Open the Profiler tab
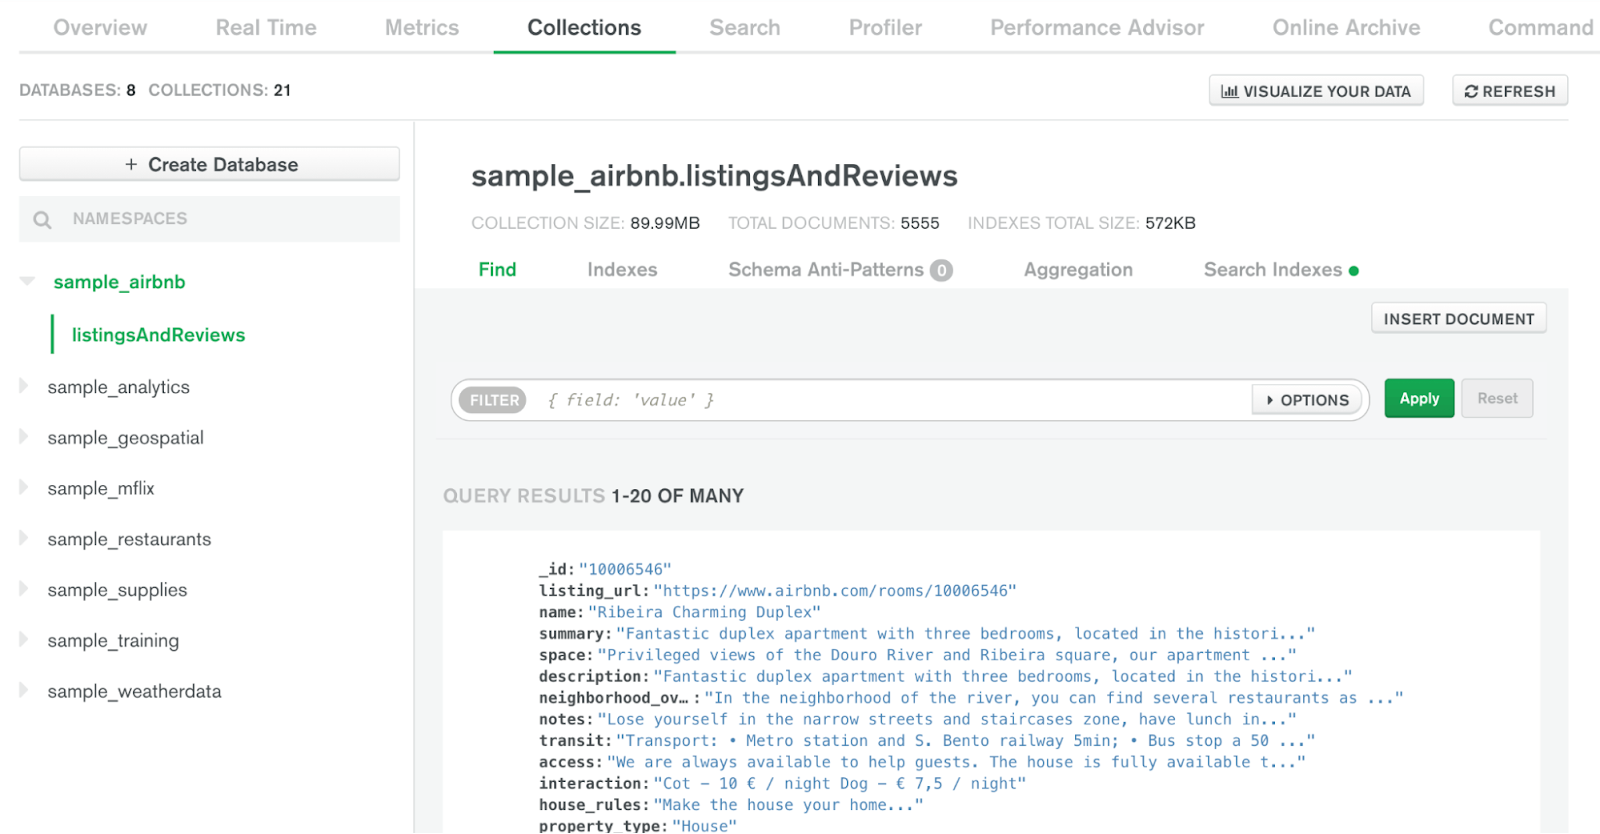The height and width of the screenshot is (834, 1600). pyautogui.click(x=885, y=27)
